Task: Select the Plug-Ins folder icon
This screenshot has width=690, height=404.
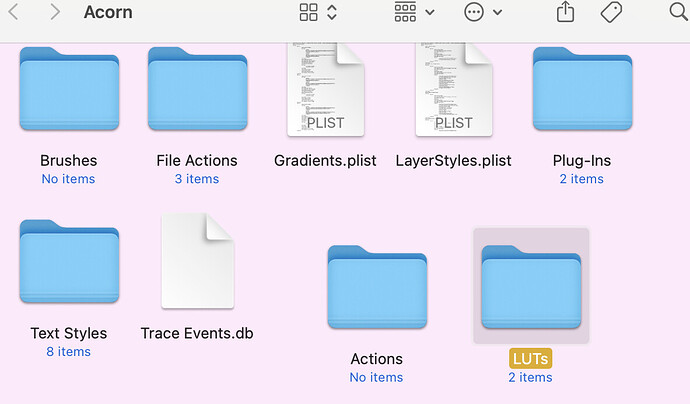Action: coord(582,90)
